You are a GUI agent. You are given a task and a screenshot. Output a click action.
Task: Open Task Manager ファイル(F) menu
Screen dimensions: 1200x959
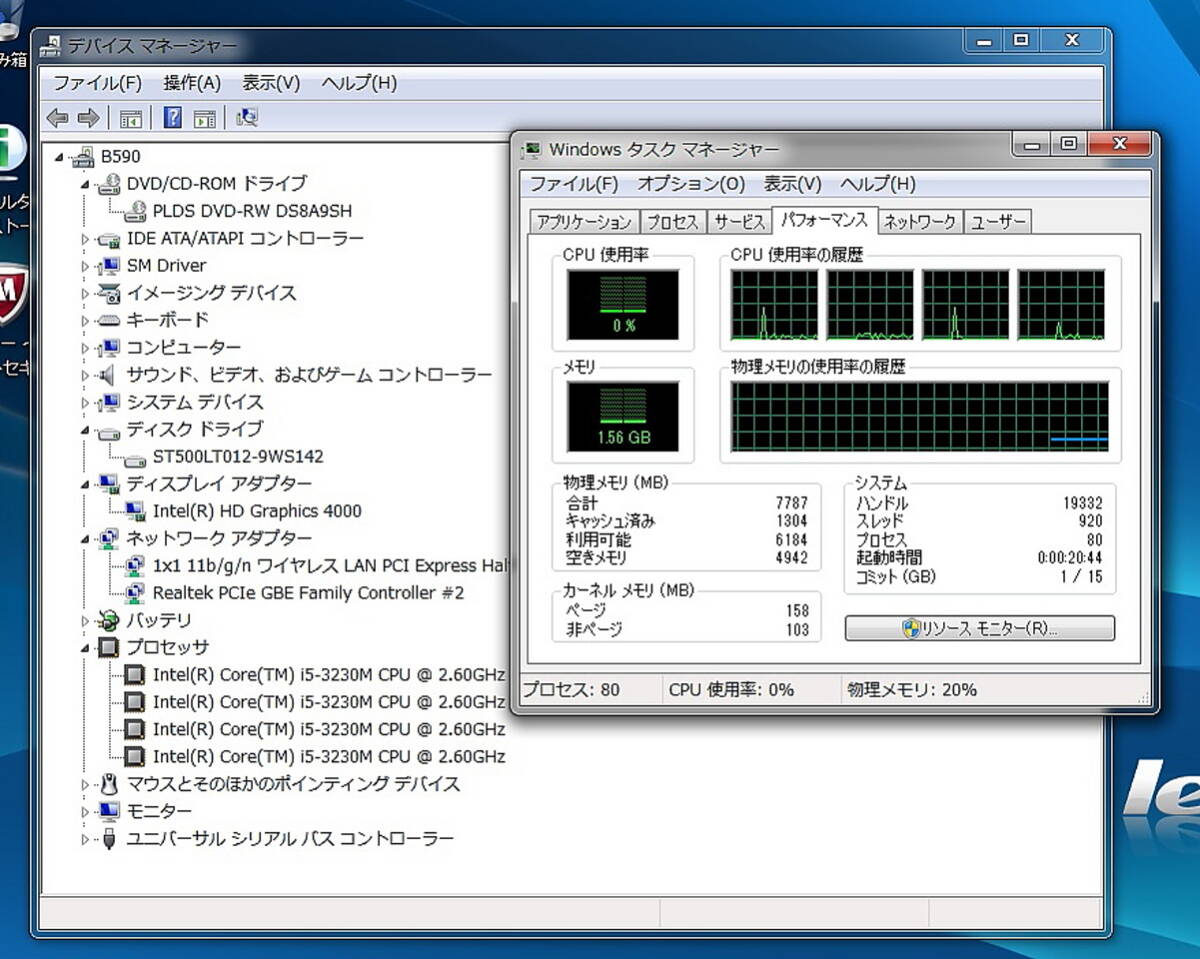tap(574, 184)
